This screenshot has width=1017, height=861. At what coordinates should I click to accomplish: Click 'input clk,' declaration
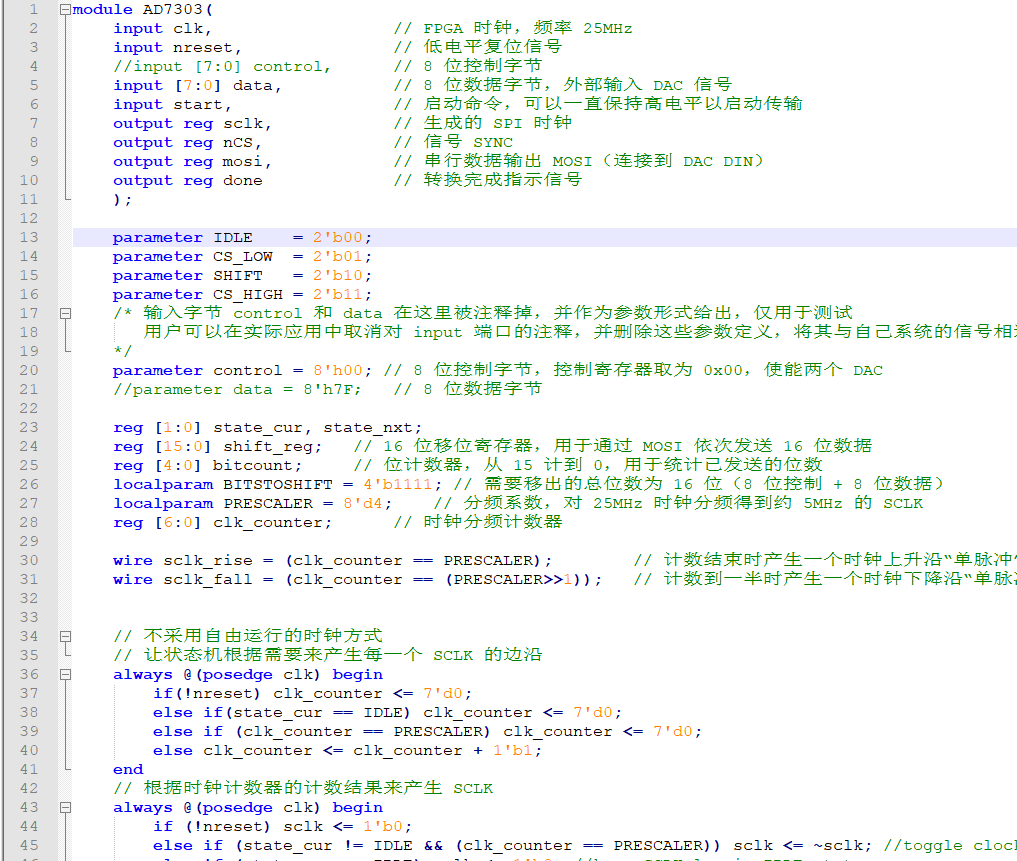tap(162, 29)
